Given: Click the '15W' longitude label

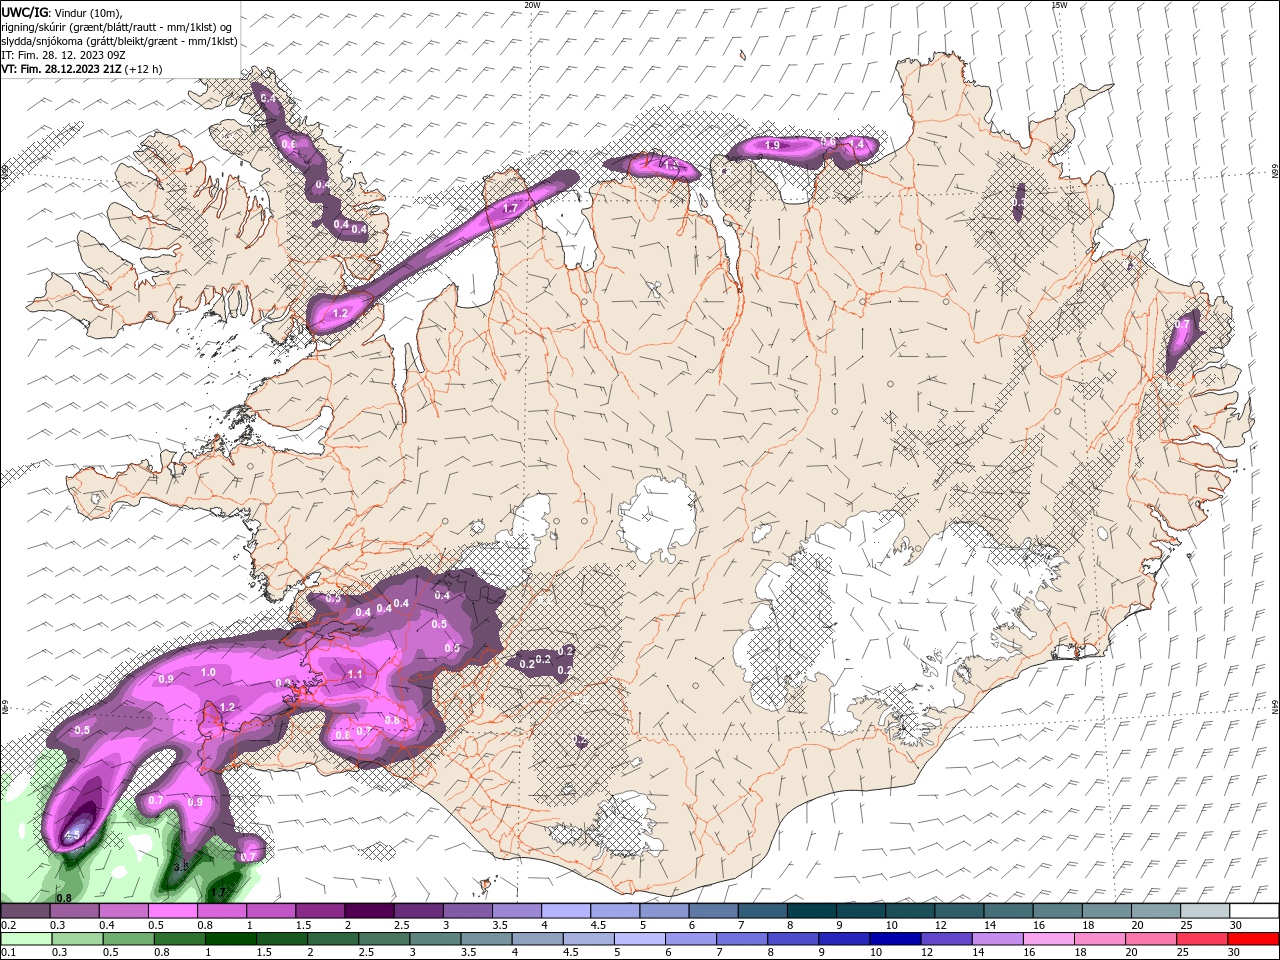Looking at the screenshot, I should click(1058, 5).
